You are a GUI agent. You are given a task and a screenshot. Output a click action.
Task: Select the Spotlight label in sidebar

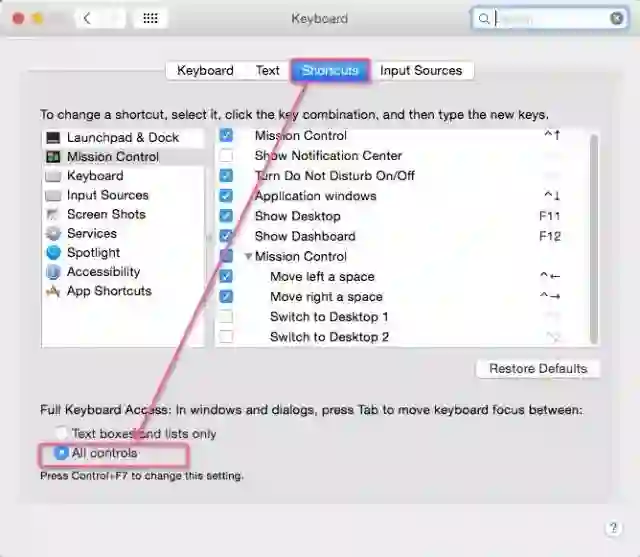coord(93,253)
